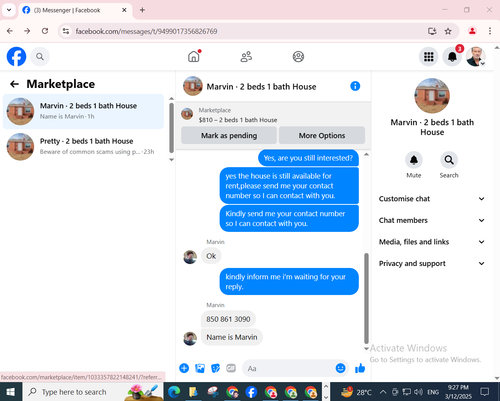Install app icon in address bar
Viewport: 500px width, 401px height.
(432, 31)
